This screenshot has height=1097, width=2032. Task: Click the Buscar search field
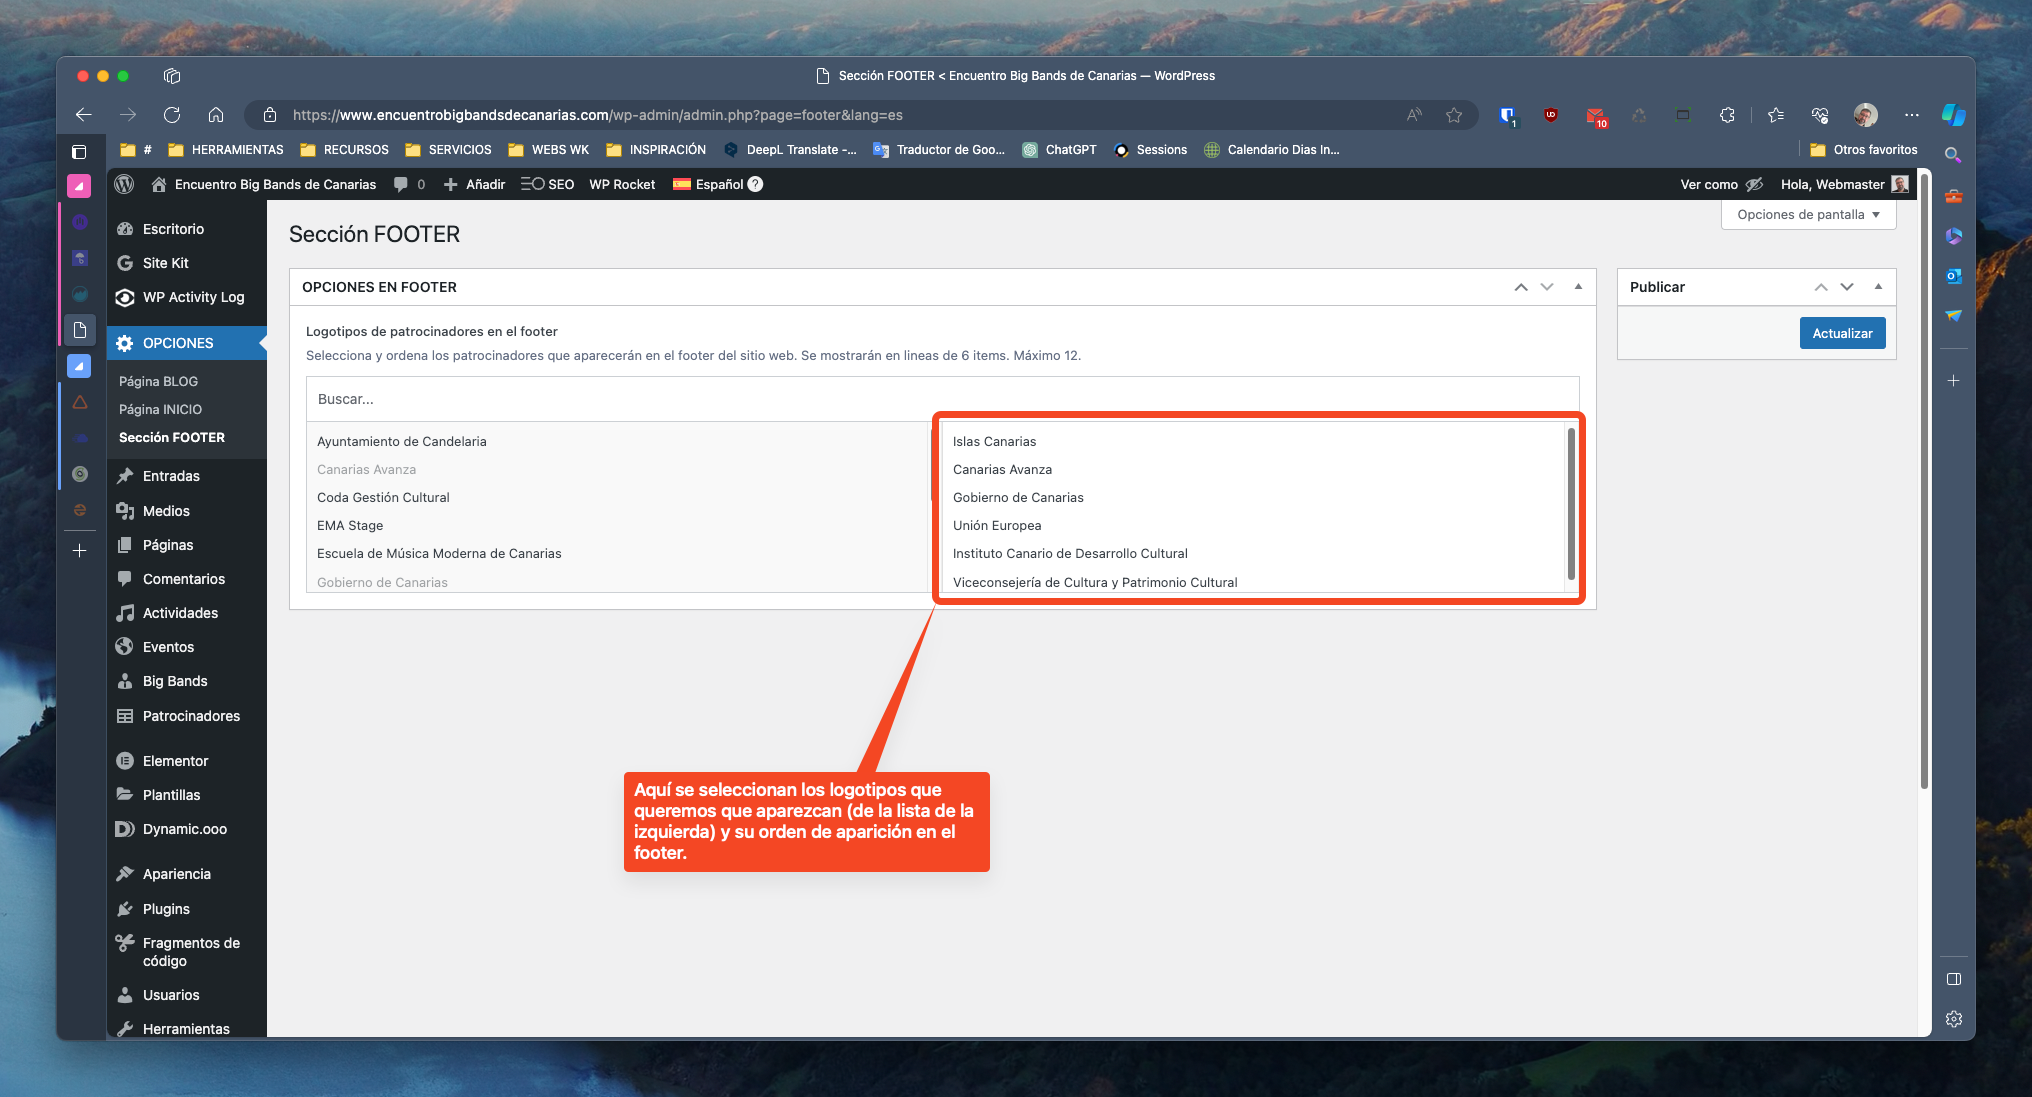(942, 399)
